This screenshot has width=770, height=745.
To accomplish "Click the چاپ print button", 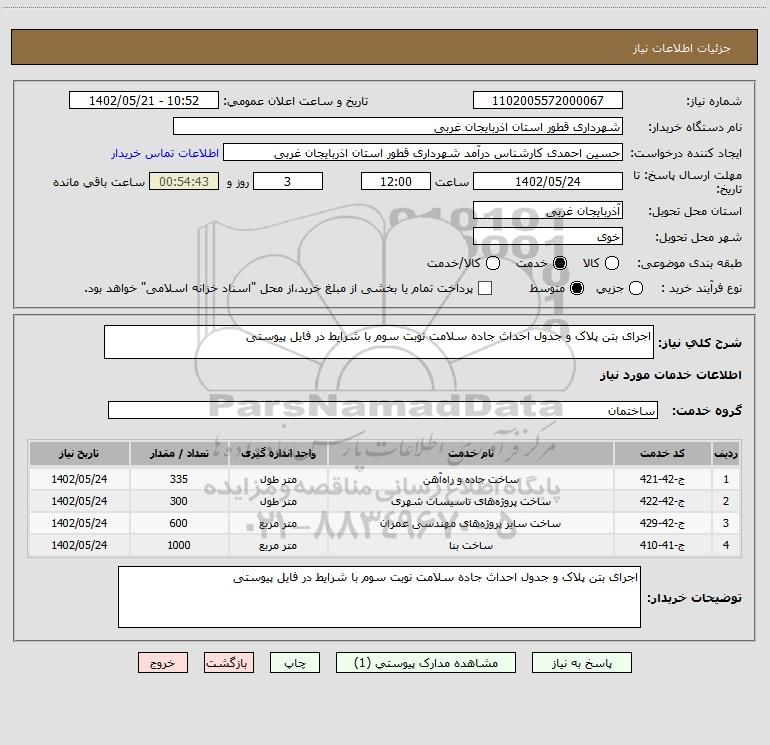I will coord(295,663).
